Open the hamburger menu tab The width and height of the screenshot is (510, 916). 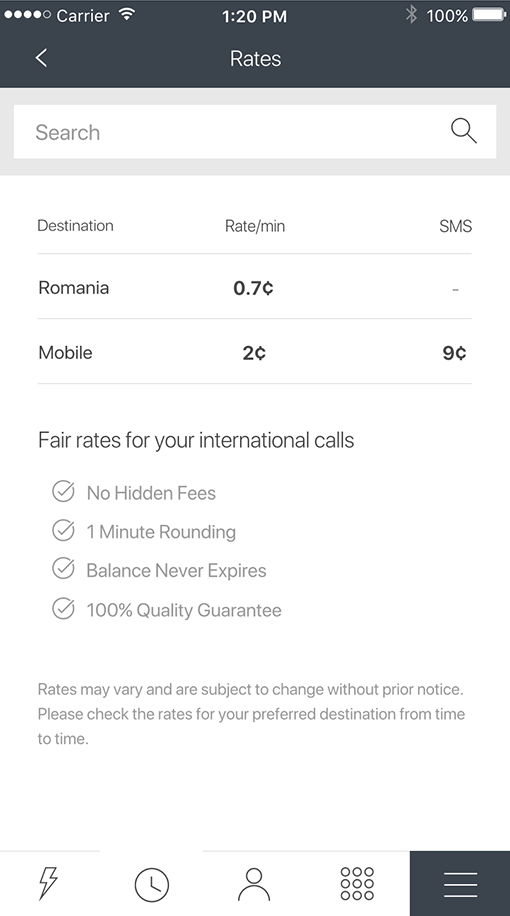(460, 884)
